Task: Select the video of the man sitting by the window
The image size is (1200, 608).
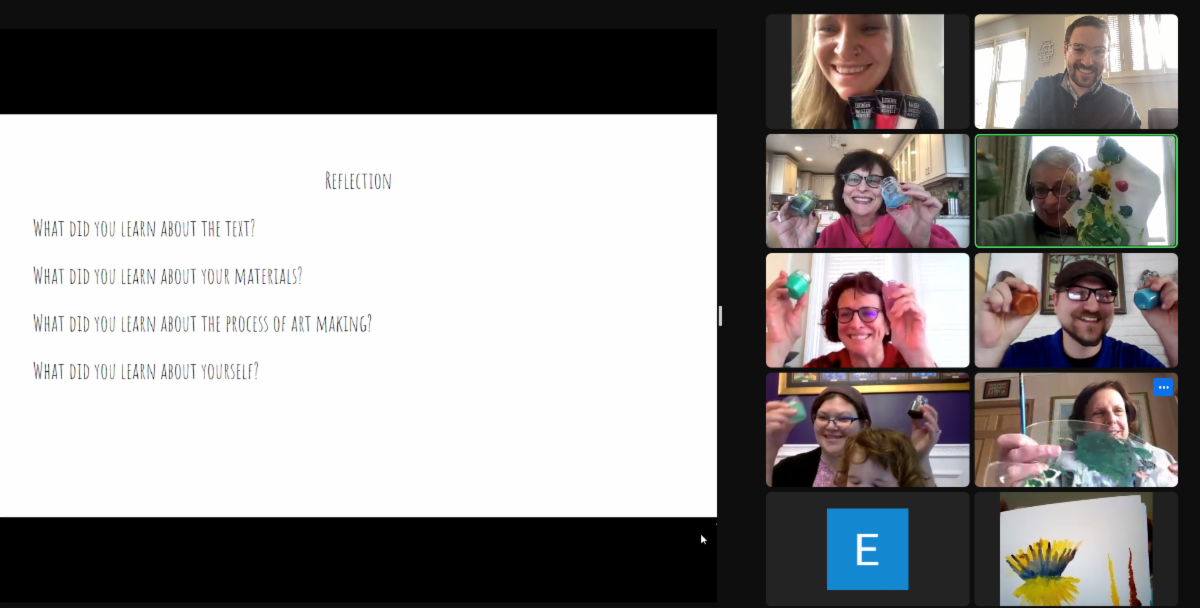Action: [x=1076, y=71]
